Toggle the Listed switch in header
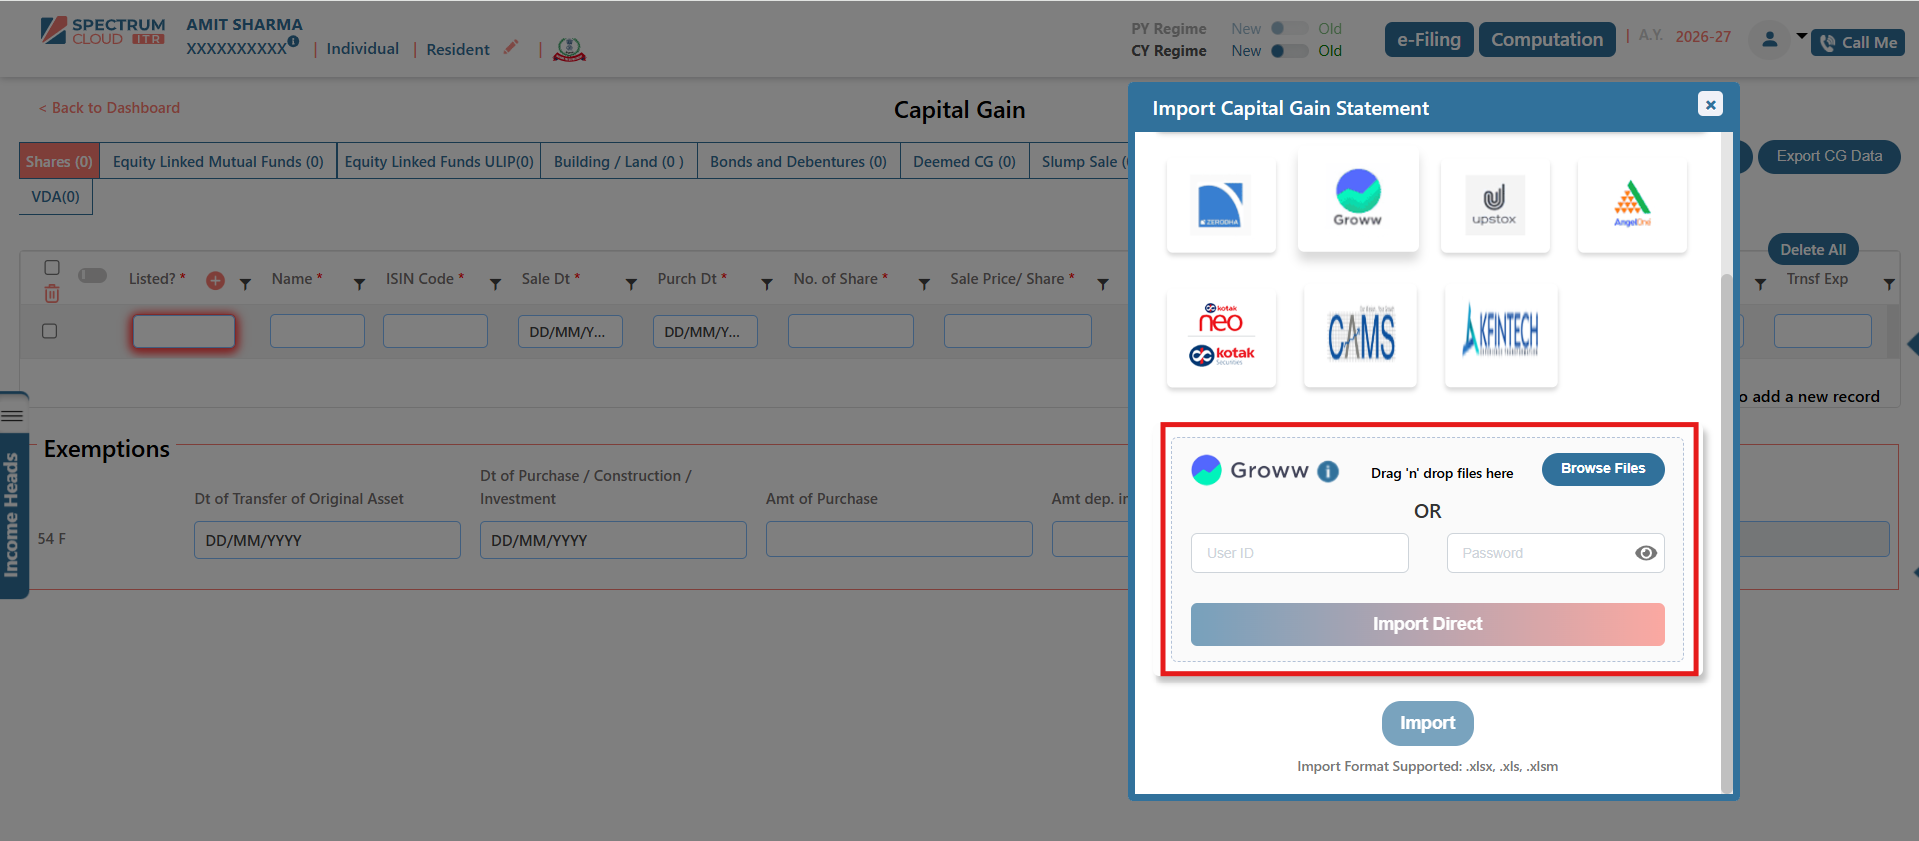Image resolution: width=1919 pixels, height=841 pixels. (93, 276)
